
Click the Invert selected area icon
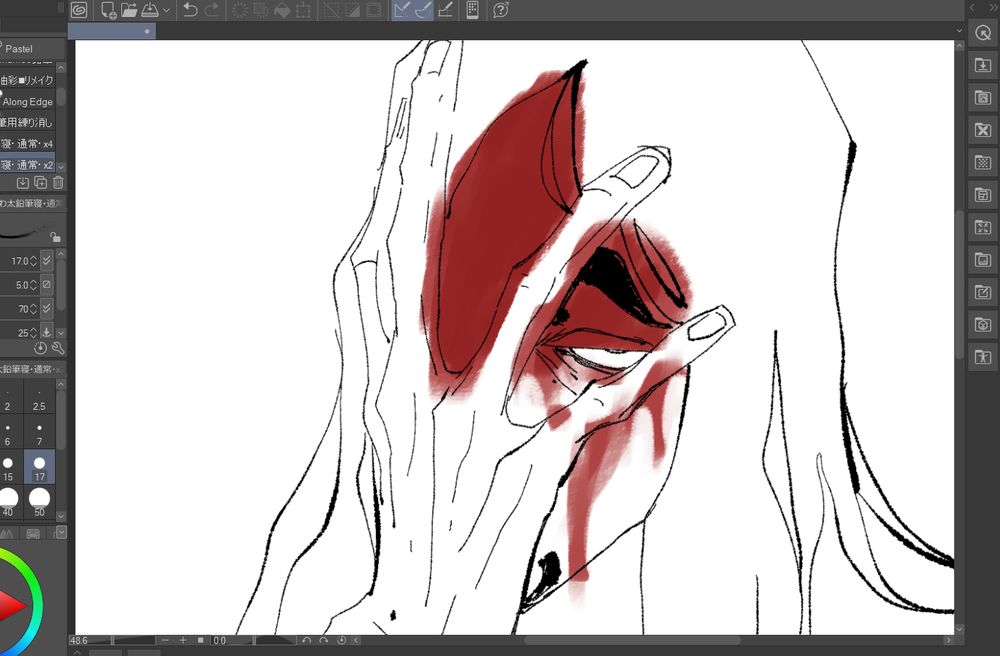(352, 10)
